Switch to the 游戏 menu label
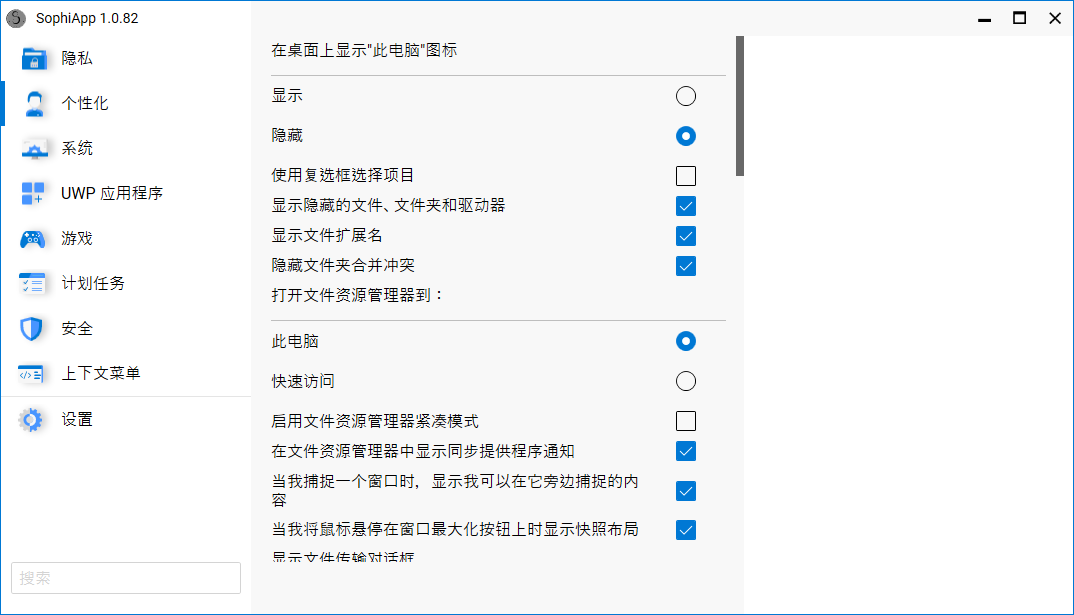Image resolution: width=1074 pixels, height=615 pixels. tap(77, 239)
